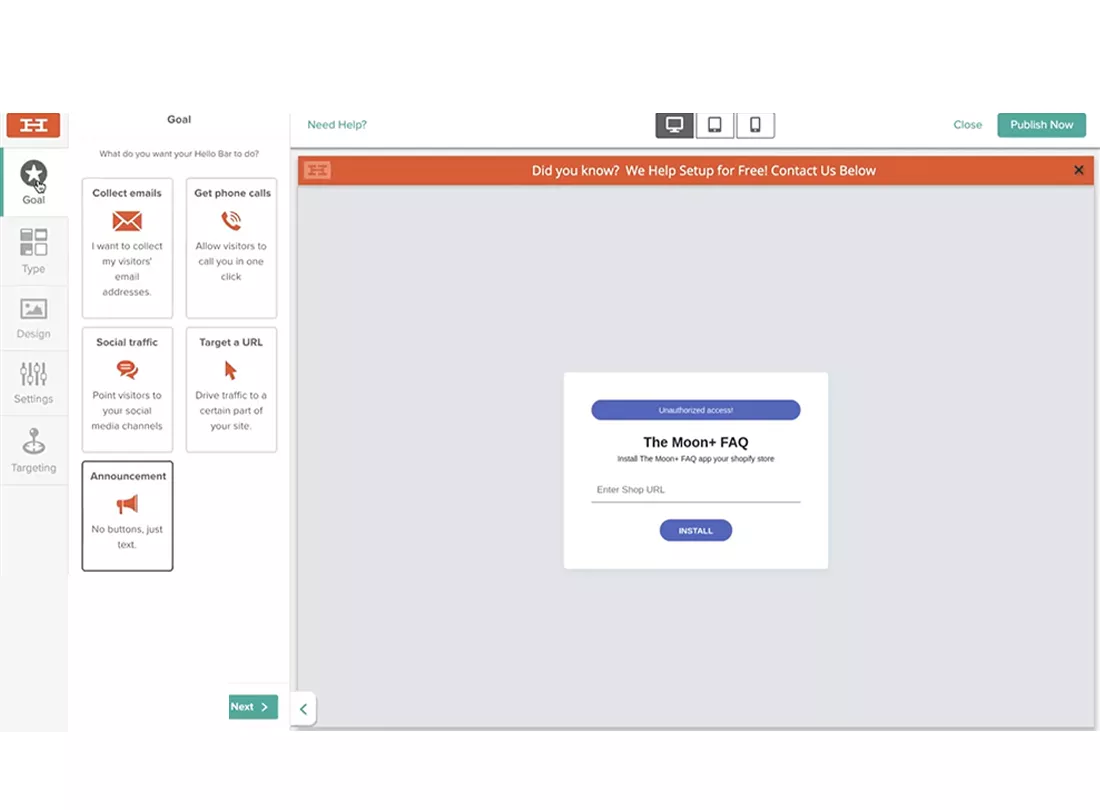1100x810 pixels.
Task: Click The Moon+ FAQ heading
Action: pos(696,443)
